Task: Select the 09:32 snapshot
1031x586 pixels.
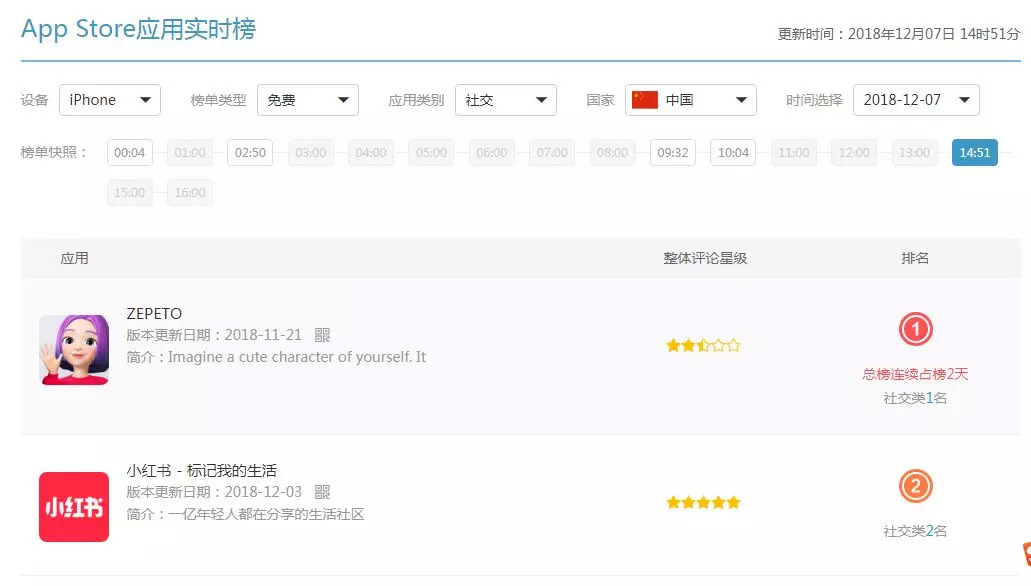Action: (673, 153)
